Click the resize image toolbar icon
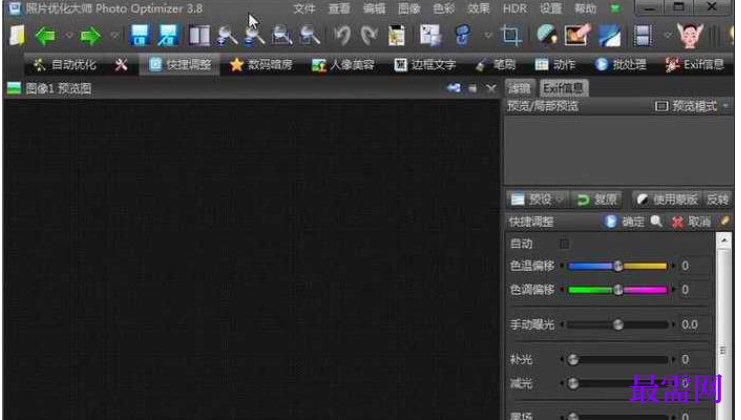Viewport: 741px width, 420px height. click(x=431, y=35)
